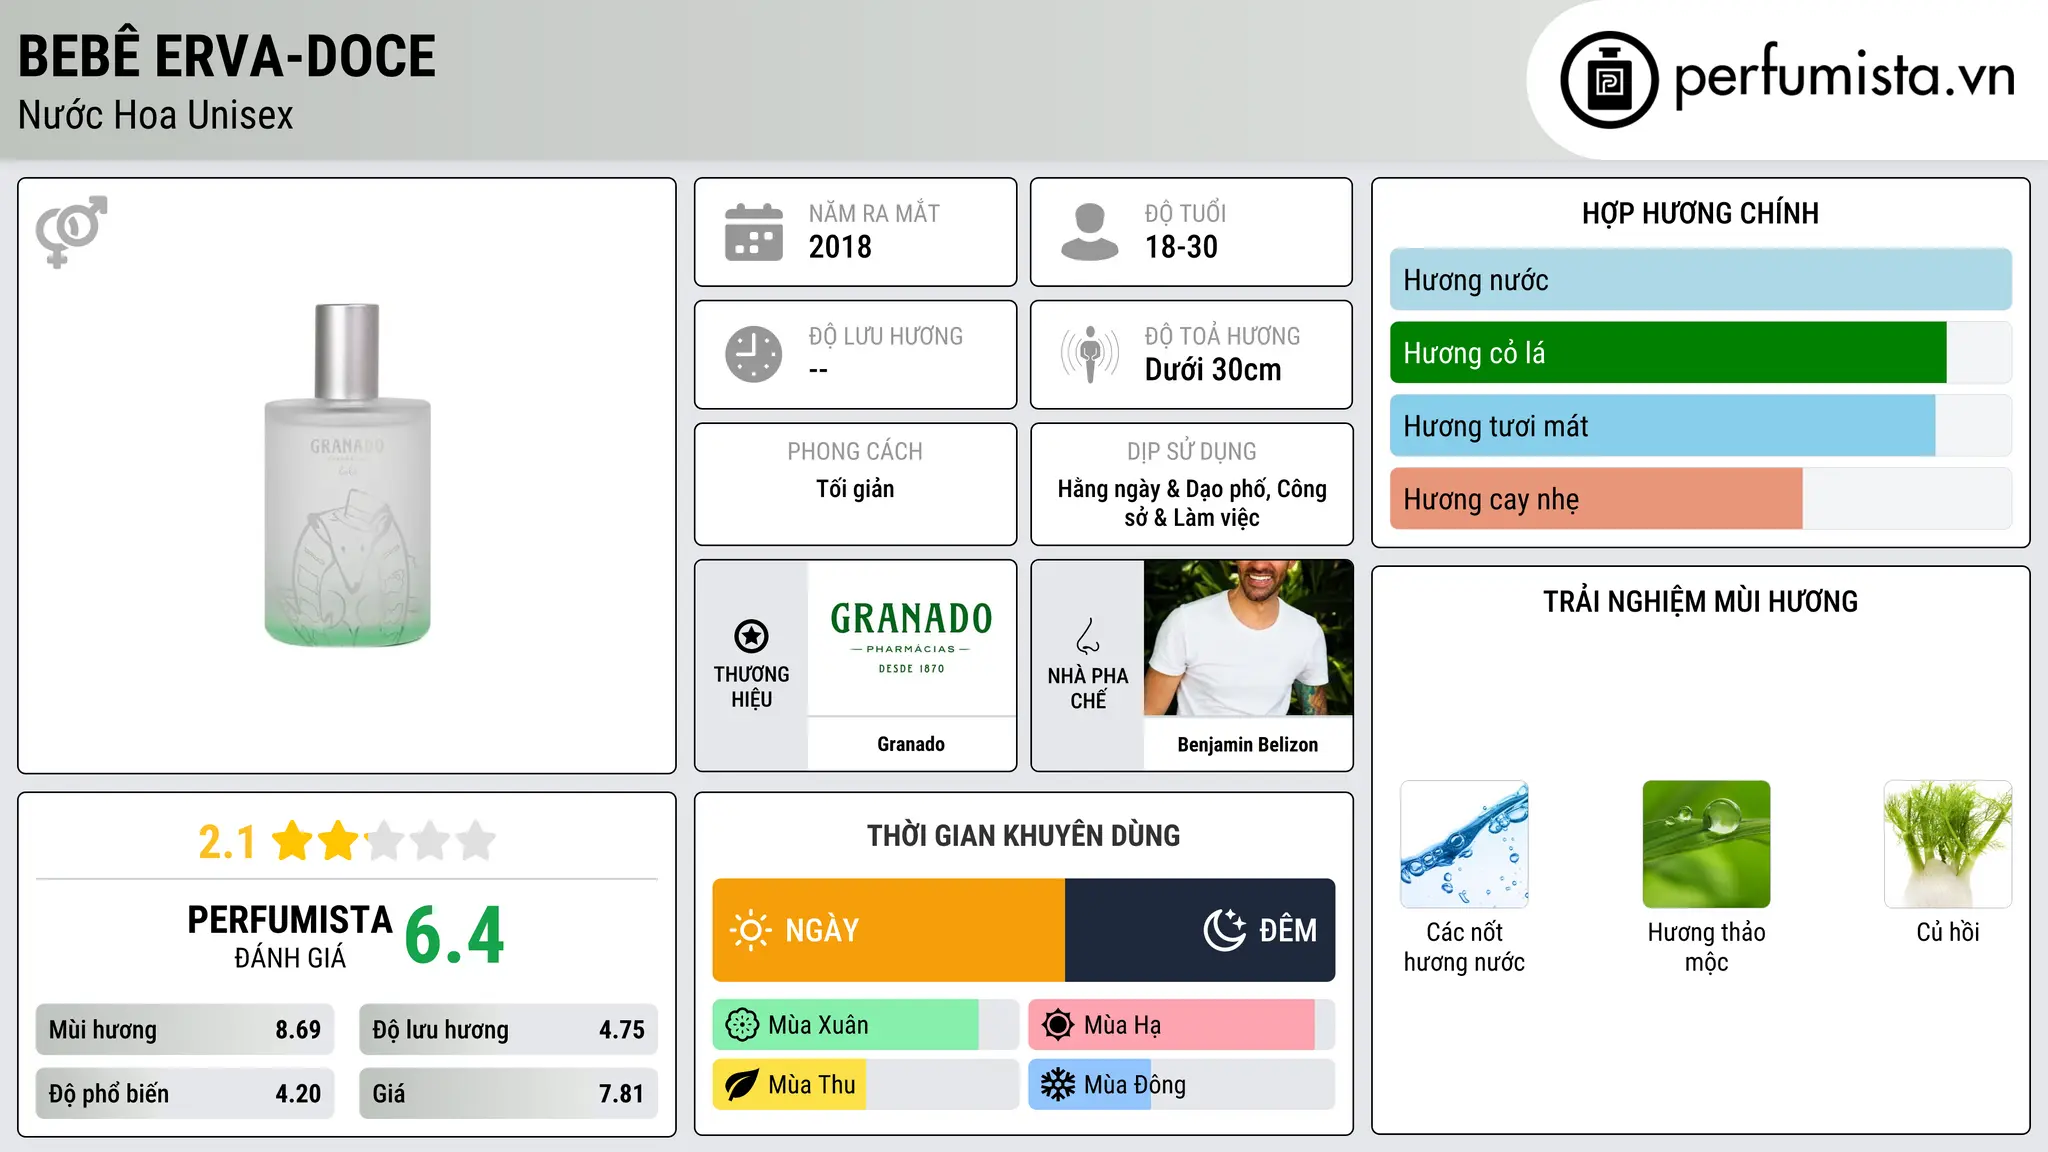Click the 2.1 user rating number
This screenshot has width=2048, height=1152.
point(227,842)
